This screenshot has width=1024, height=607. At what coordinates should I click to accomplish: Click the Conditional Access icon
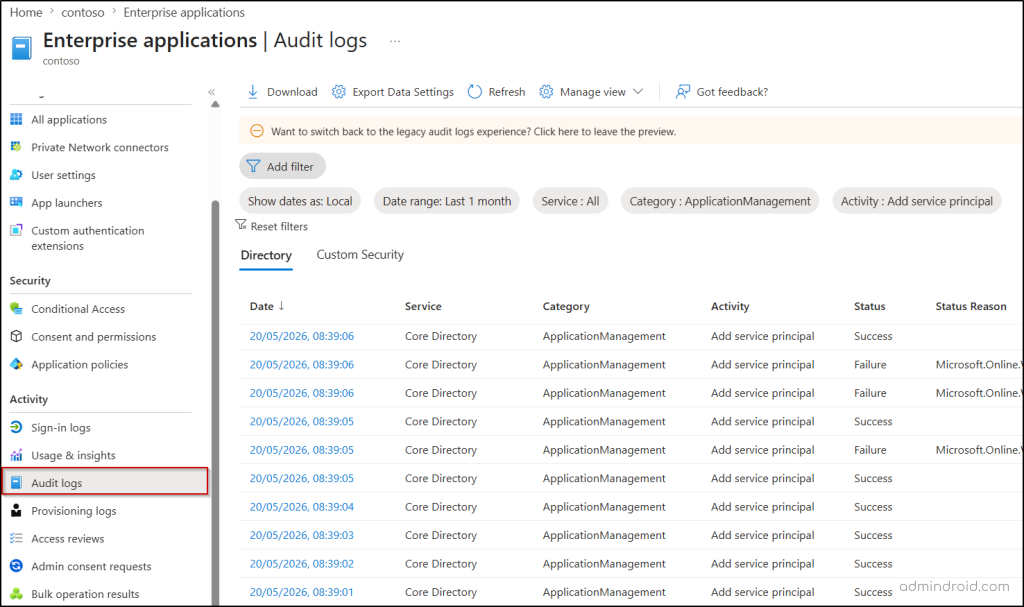16,308
